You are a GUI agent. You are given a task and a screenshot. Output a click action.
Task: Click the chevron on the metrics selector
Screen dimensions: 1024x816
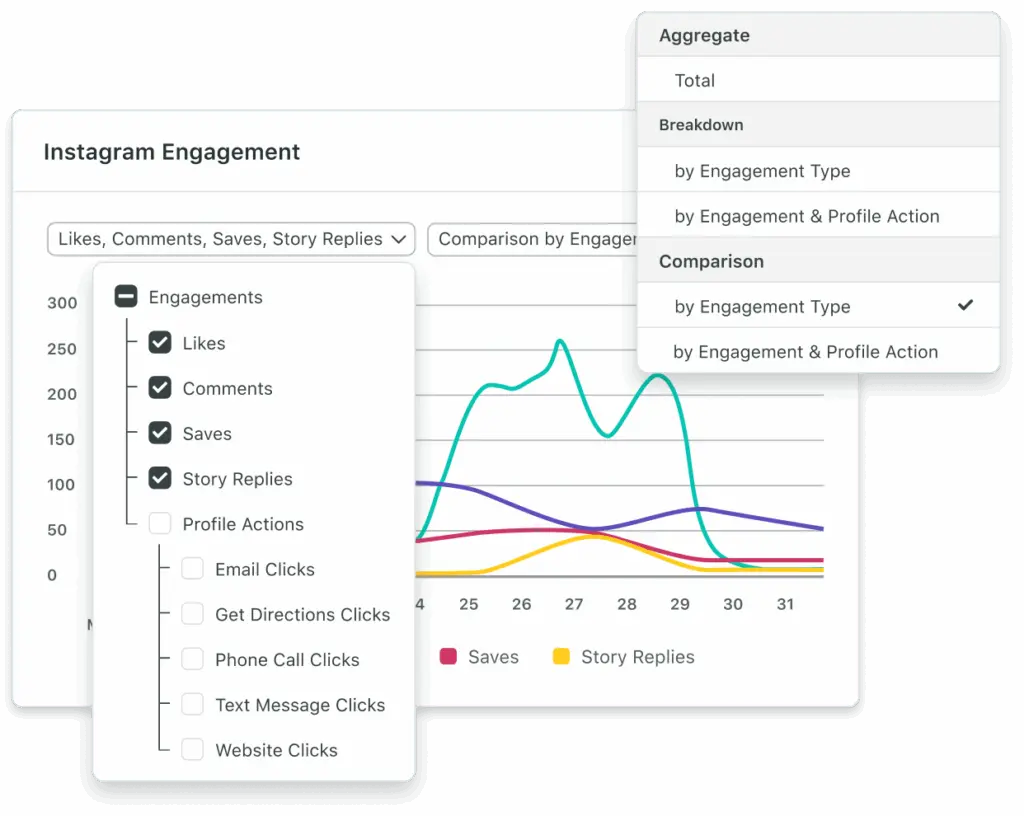click(x=401, y=239)
